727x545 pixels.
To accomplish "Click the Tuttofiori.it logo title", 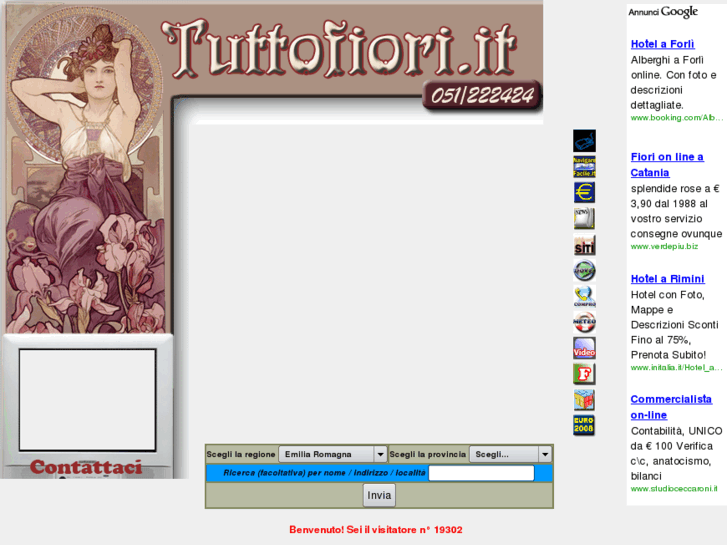I will click(x=339, y=50).
